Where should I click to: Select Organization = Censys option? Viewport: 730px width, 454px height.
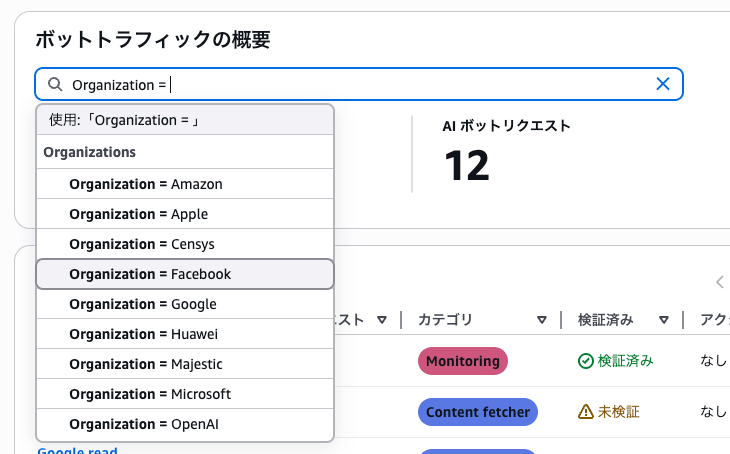coord(185,244)
